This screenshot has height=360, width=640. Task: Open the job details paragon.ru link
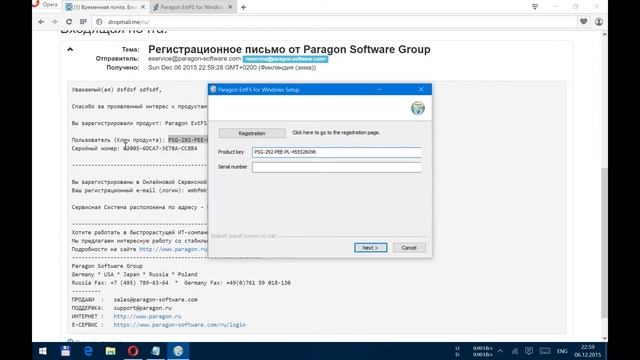tap(173, 249)
